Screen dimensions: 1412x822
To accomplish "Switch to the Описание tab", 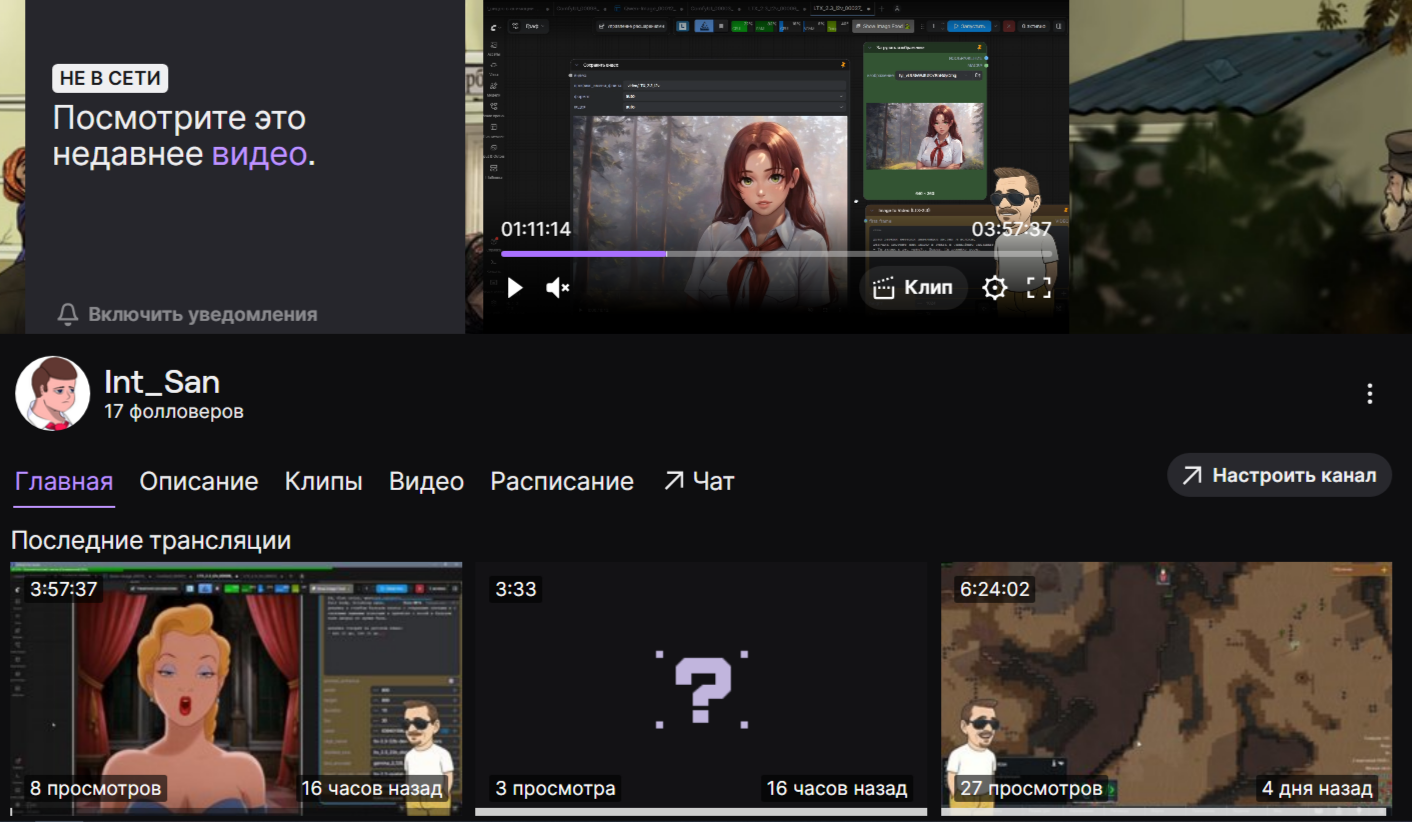I will [x=199, y=481].
